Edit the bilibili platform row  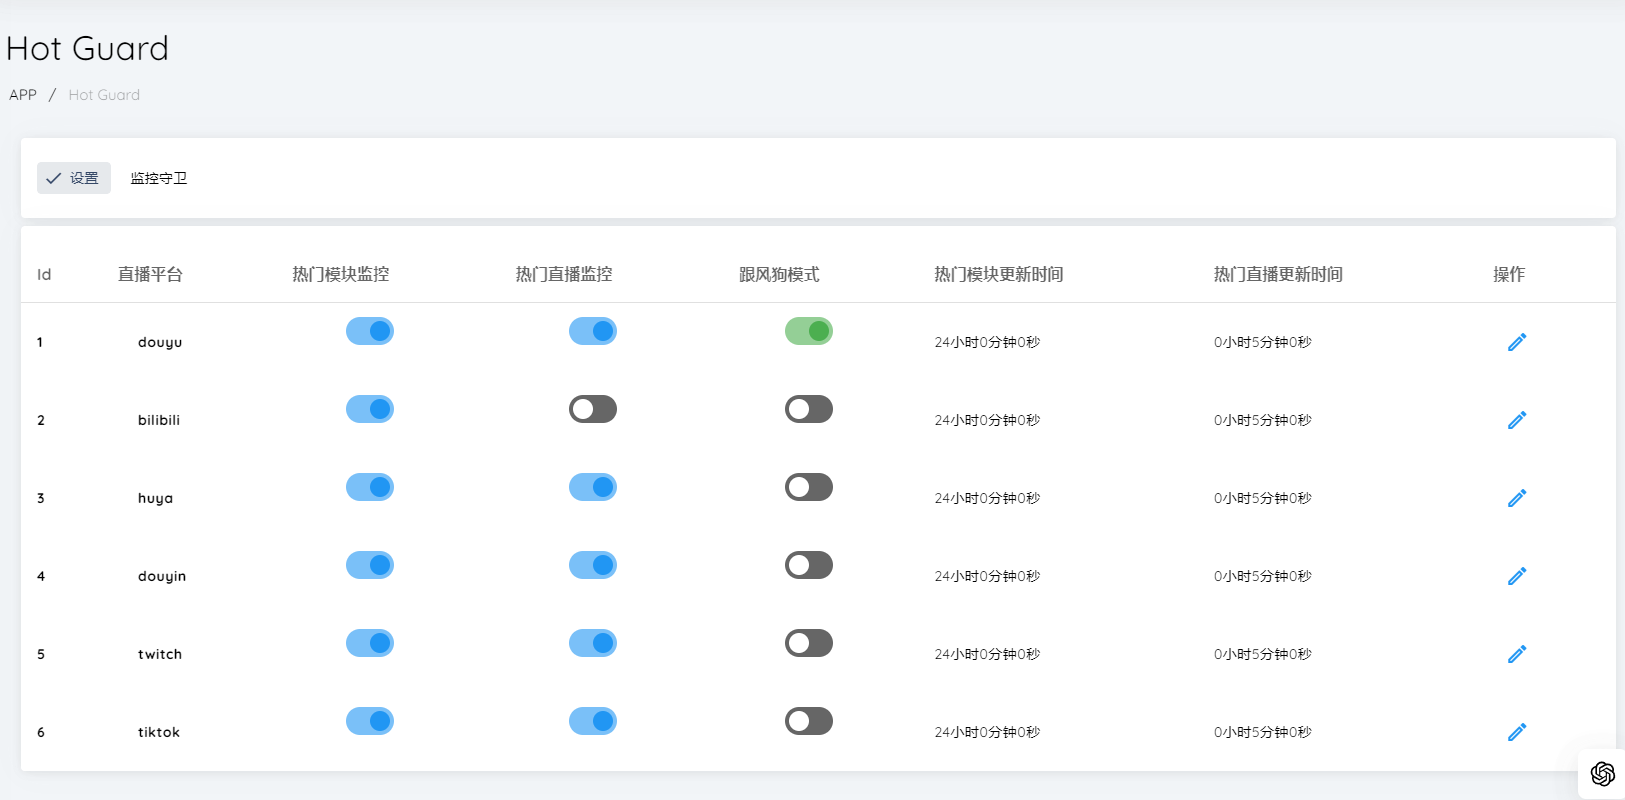pos(1516,420)
